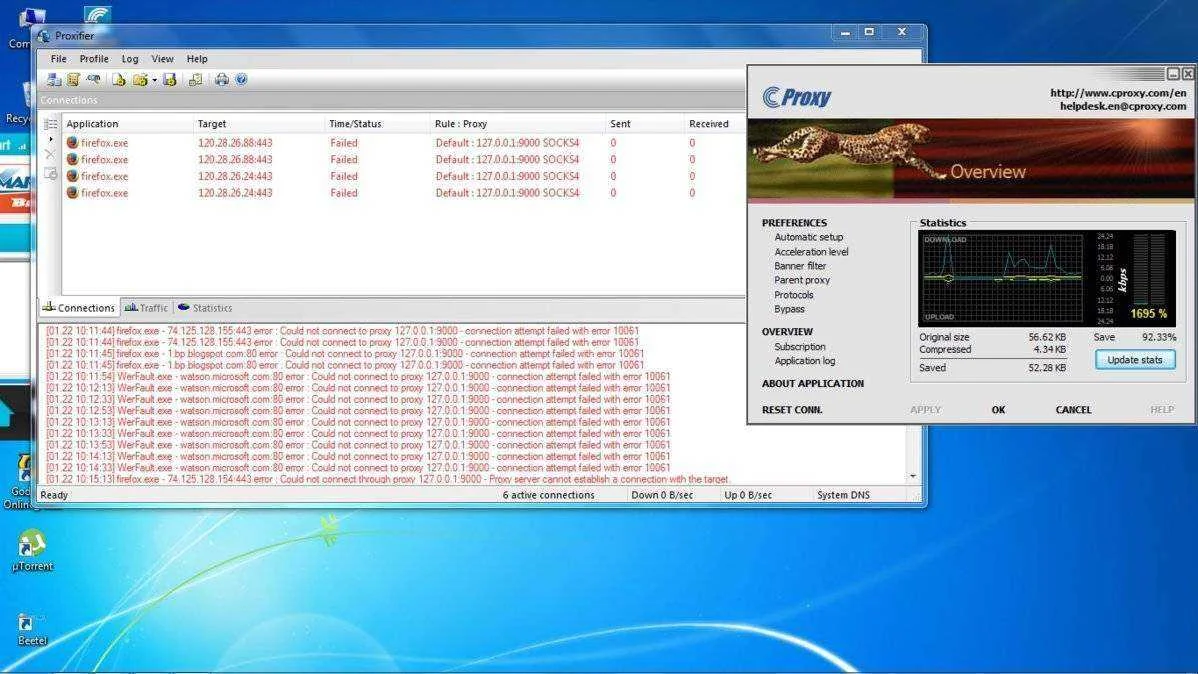Viewport: 1198px width, 674px height.
Task: Sort by the Target column header
Action: [x=259, y=124]
